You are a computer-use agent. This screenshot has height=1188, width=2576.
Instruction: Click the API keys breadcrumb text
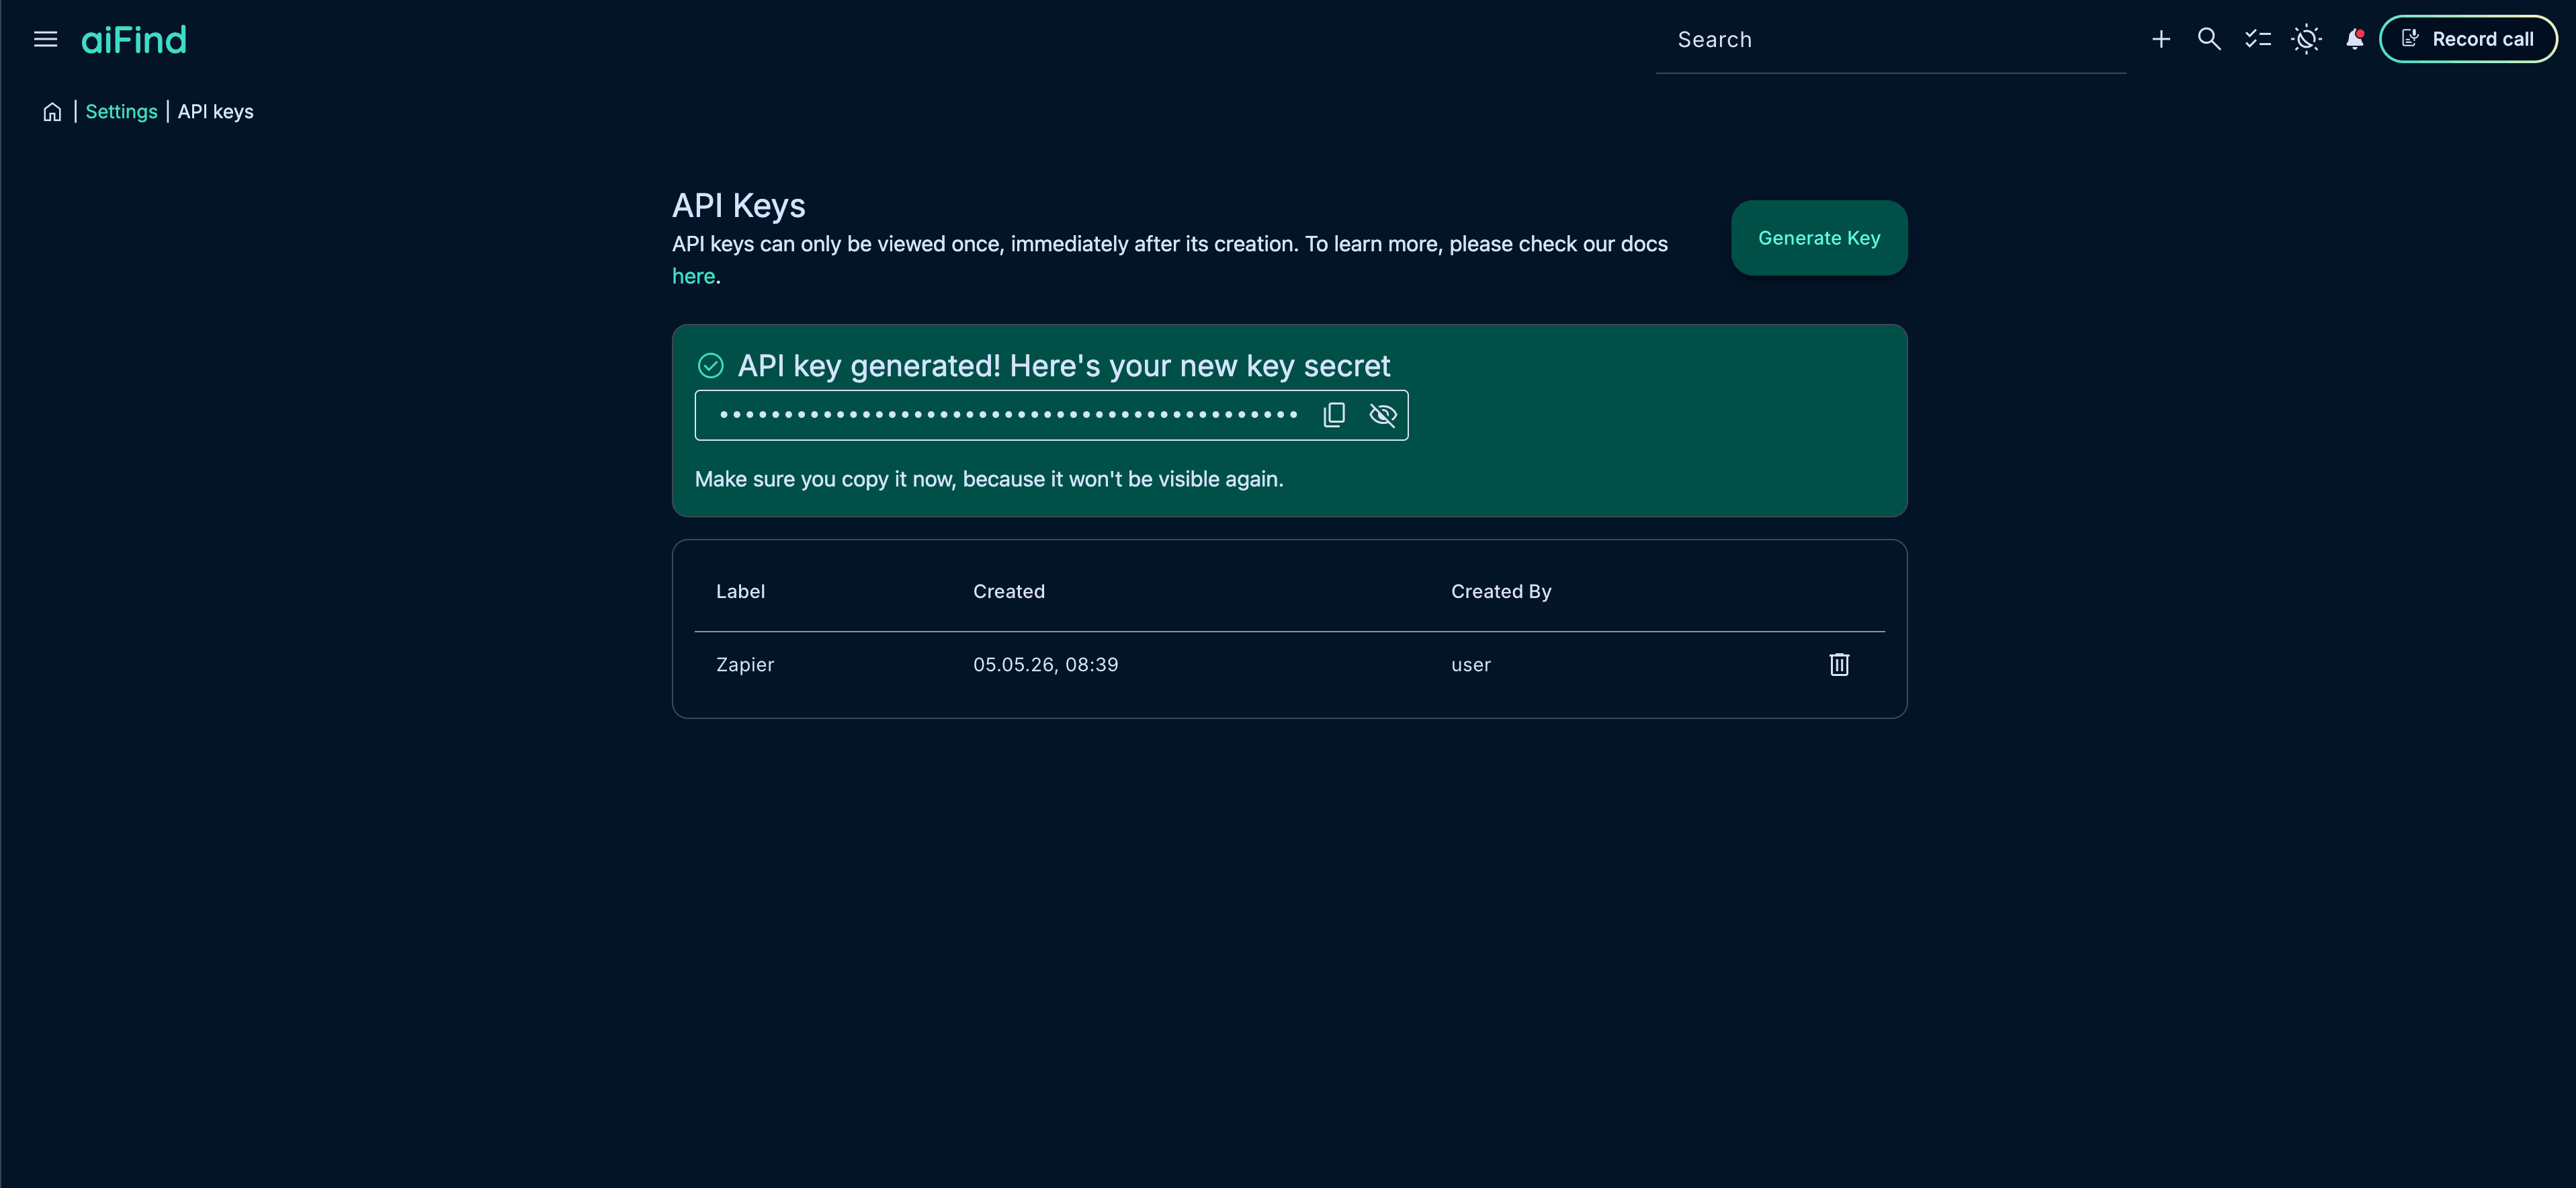(x=216, y=112)
